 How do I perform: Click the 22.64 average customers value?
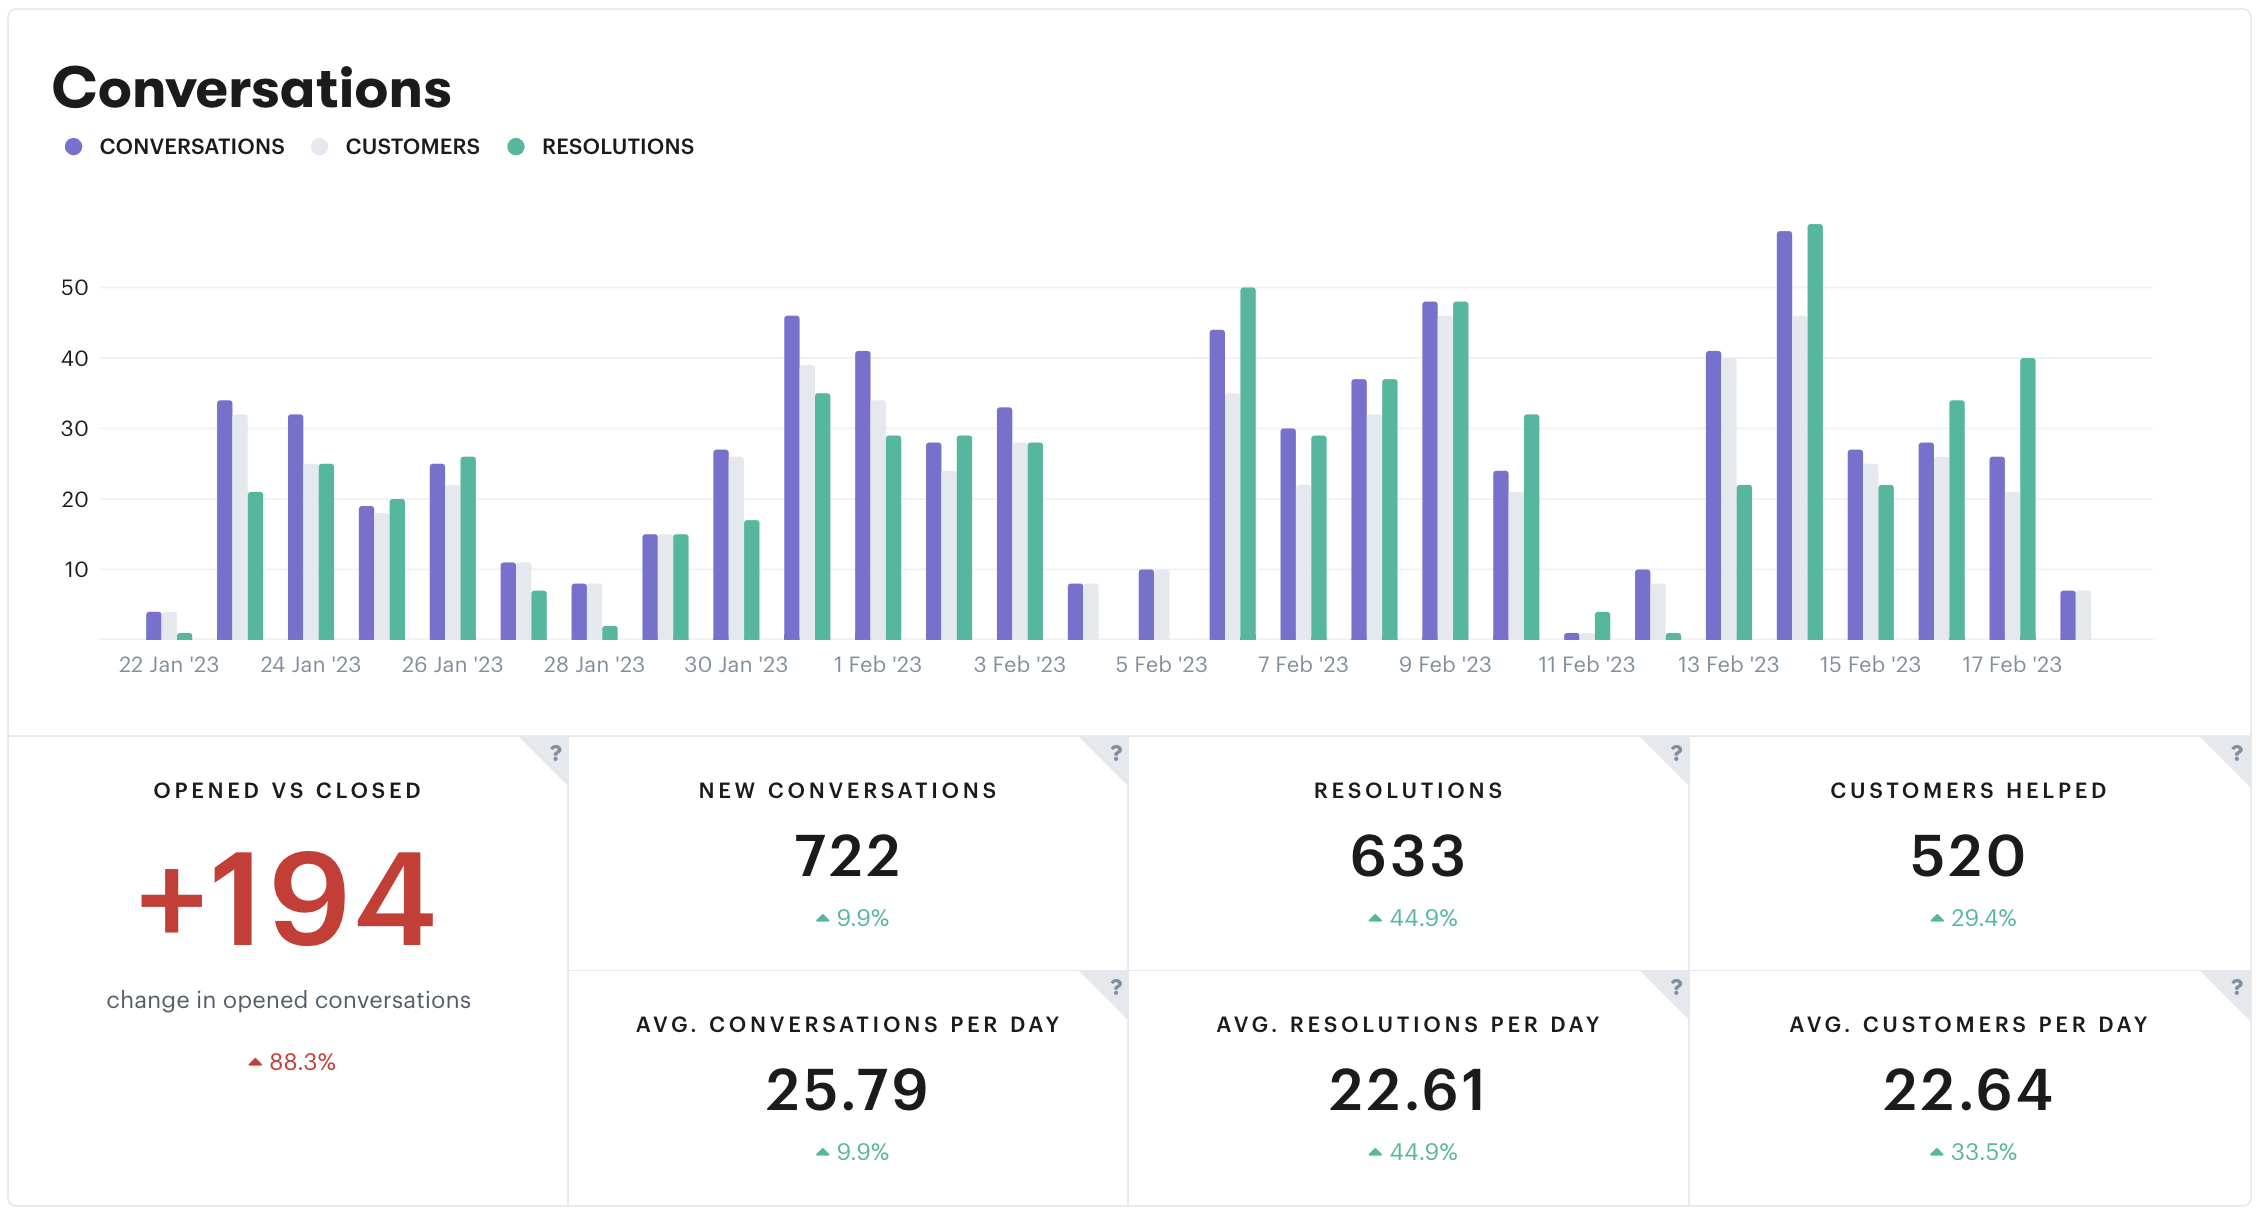pos(1968,1090)
